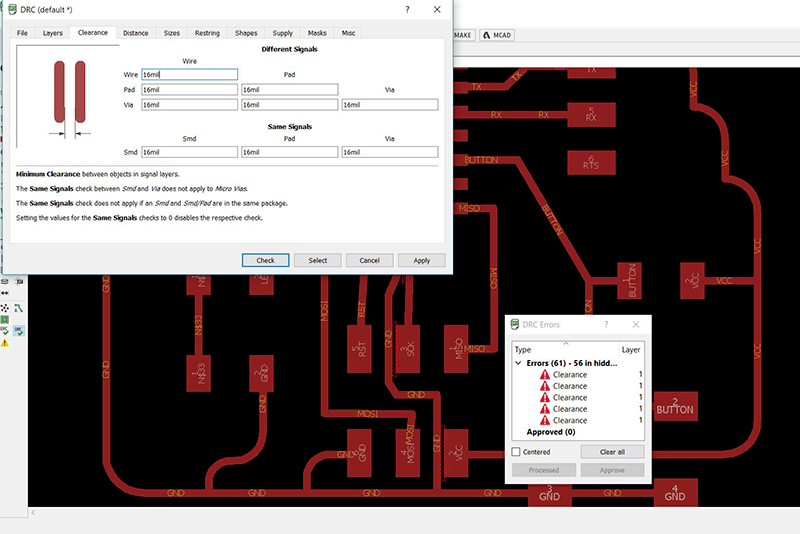Select the Approved (0) tree item

coord(549,432)
